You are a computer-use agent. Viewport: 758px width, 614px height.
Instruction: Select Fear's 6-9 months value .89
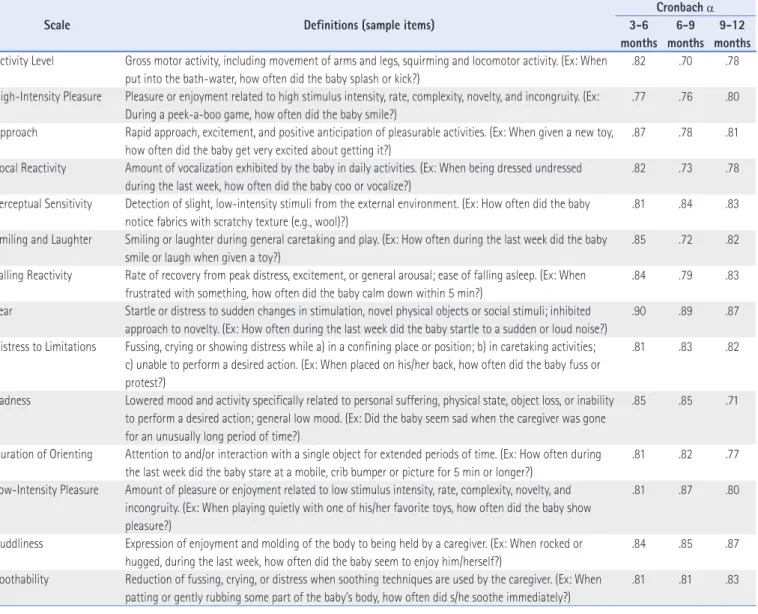pyautogui.click(x=685, y=311)
